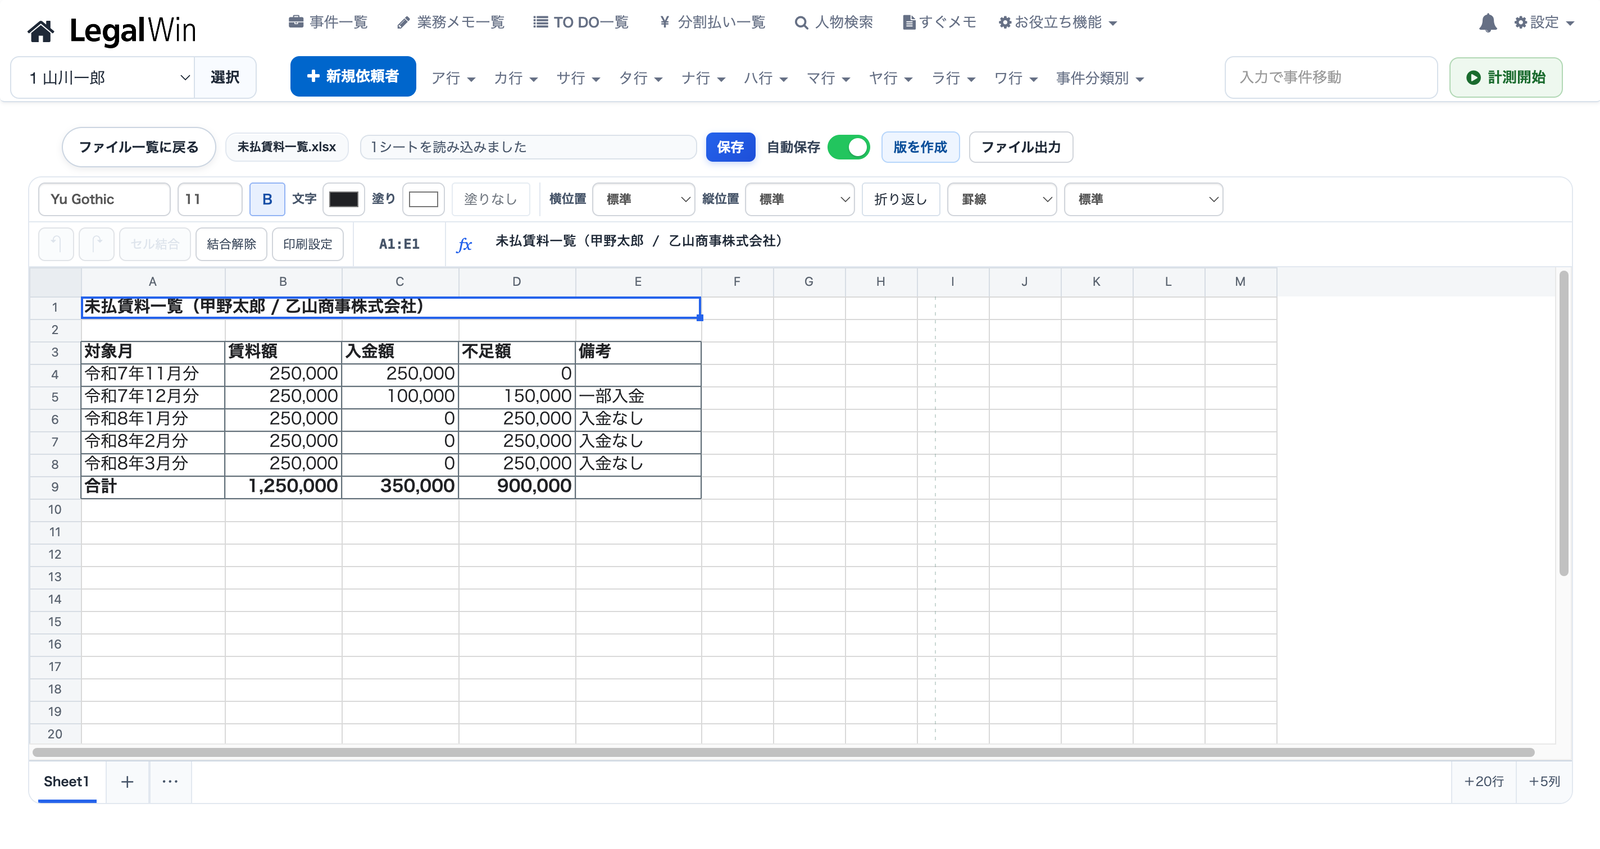Select the cell 一部入金
1600x849 pixels.
pos(638,396)
